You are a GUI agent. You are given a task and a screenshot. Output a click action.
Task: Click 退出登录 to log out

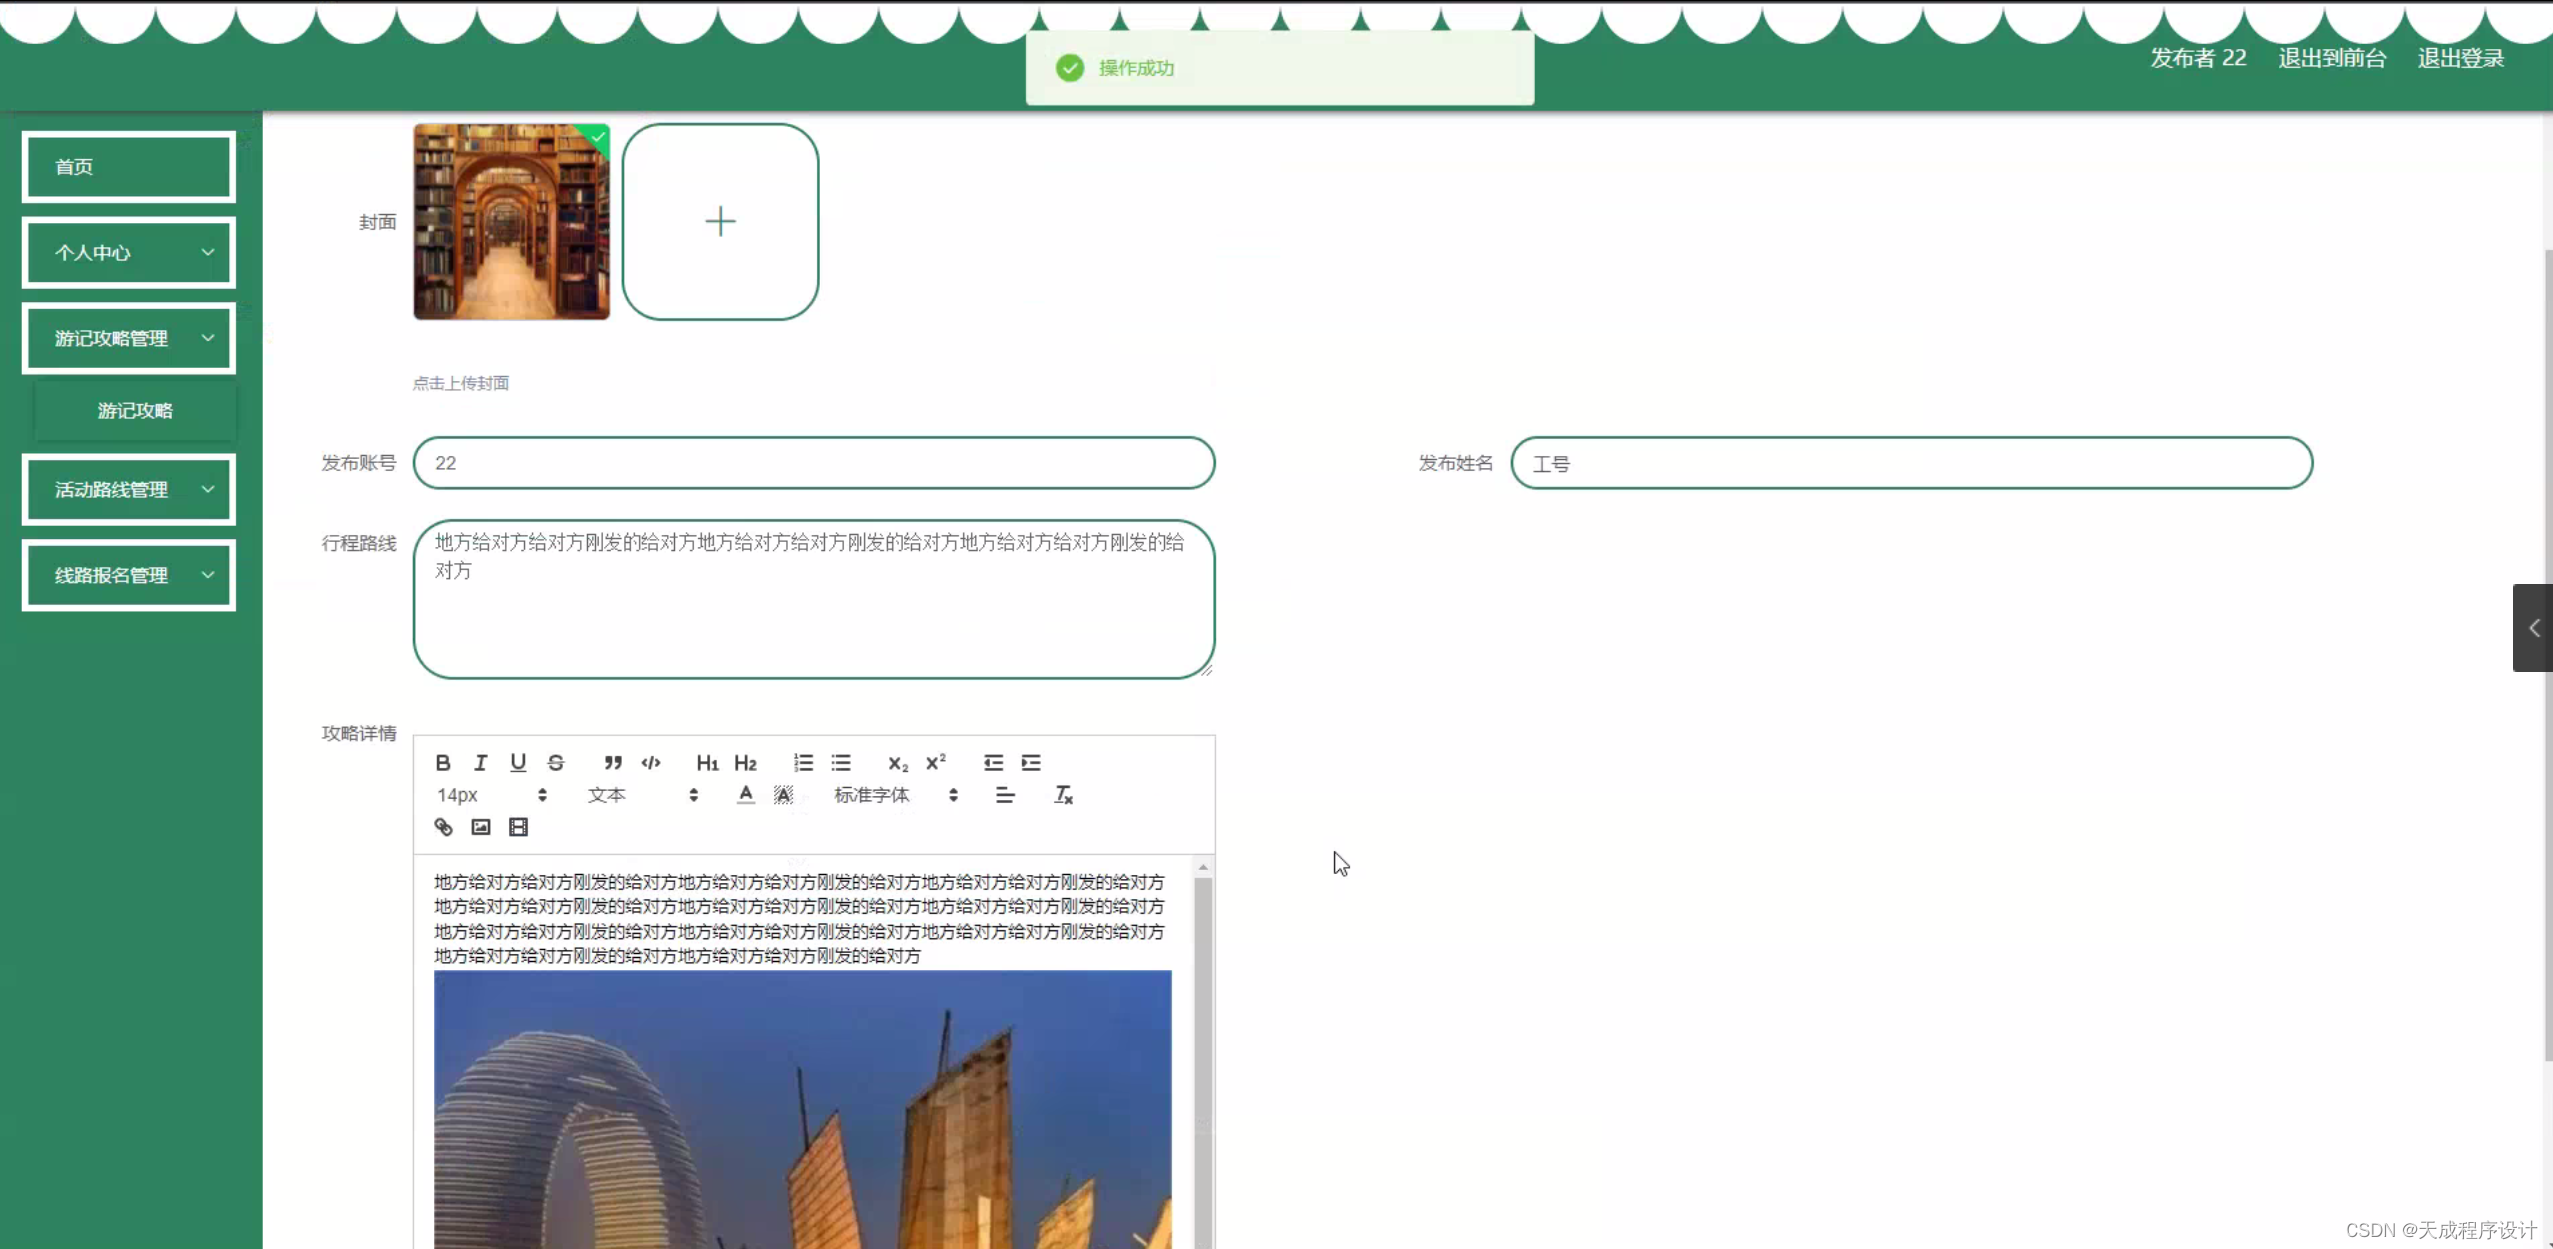point(2460,58)
